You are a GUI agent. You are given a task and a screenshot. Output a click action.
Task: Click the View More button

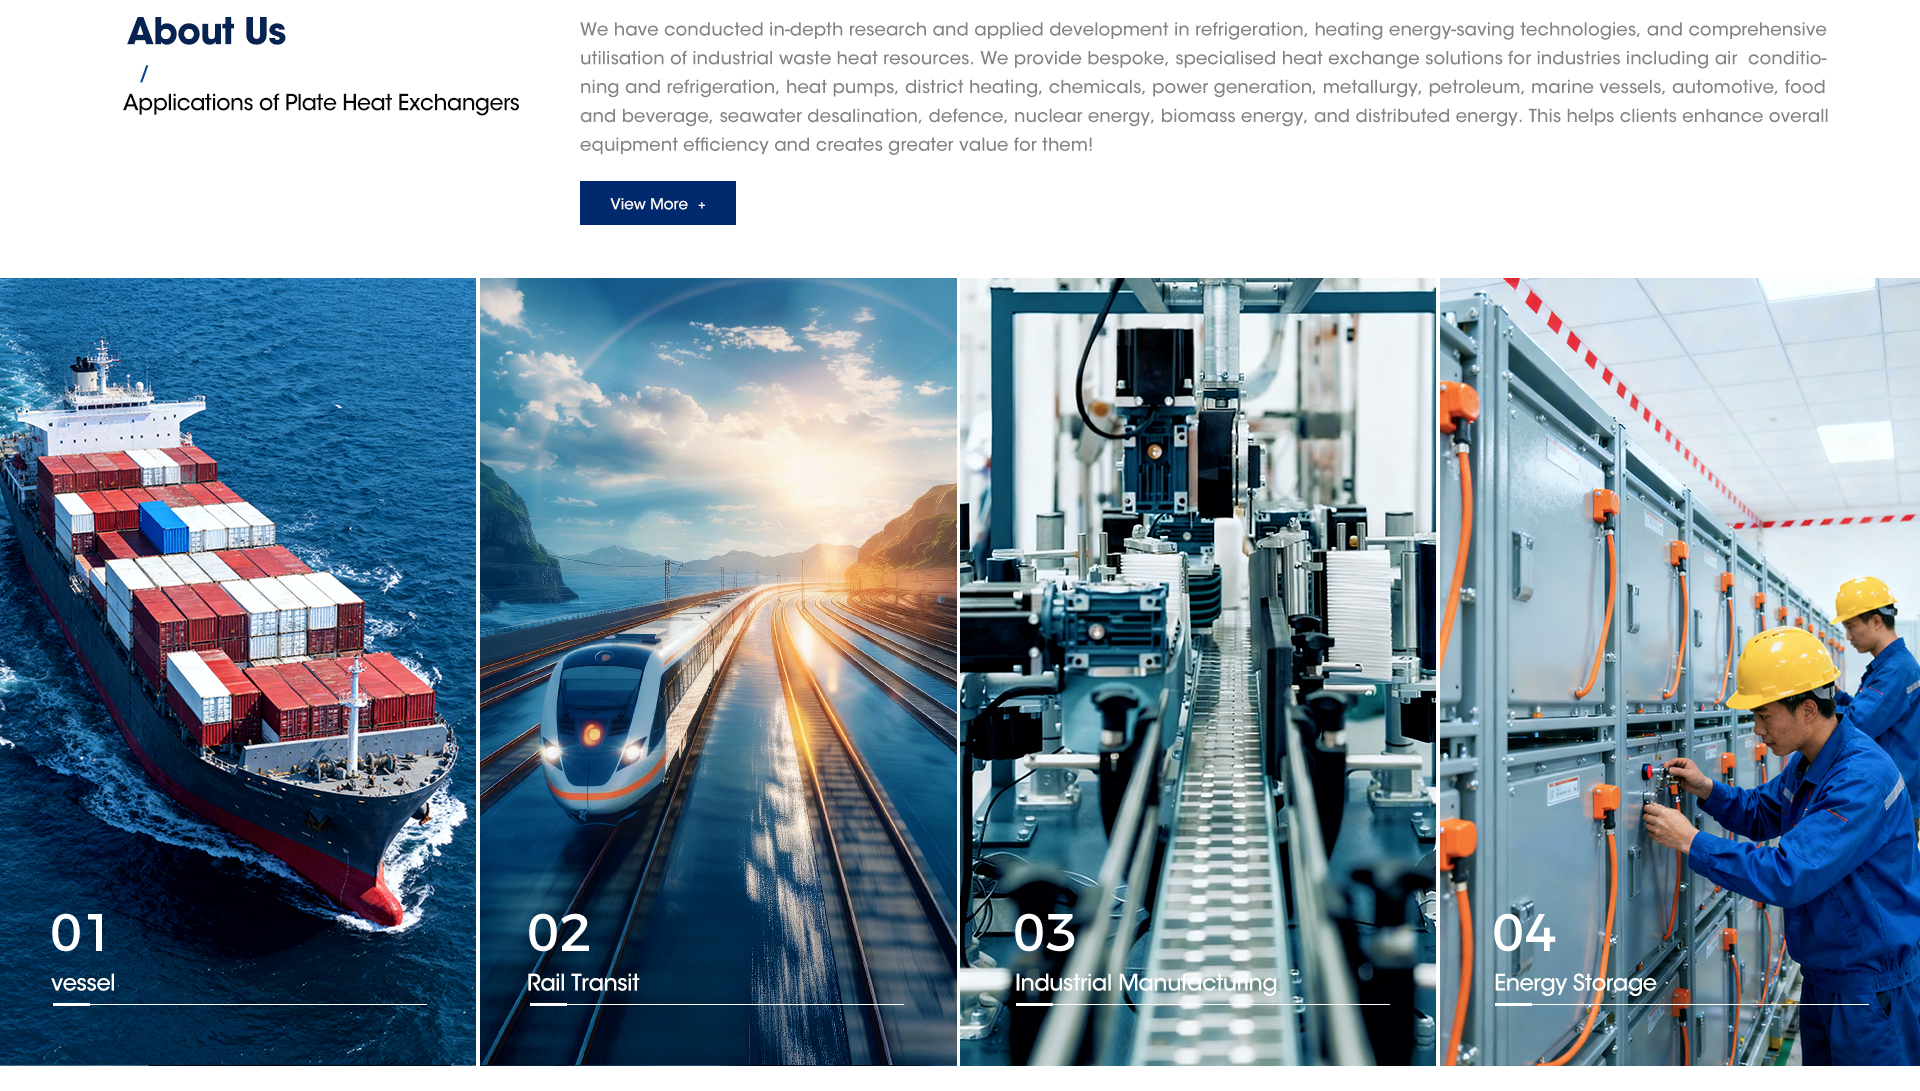[x=657, y=203]
